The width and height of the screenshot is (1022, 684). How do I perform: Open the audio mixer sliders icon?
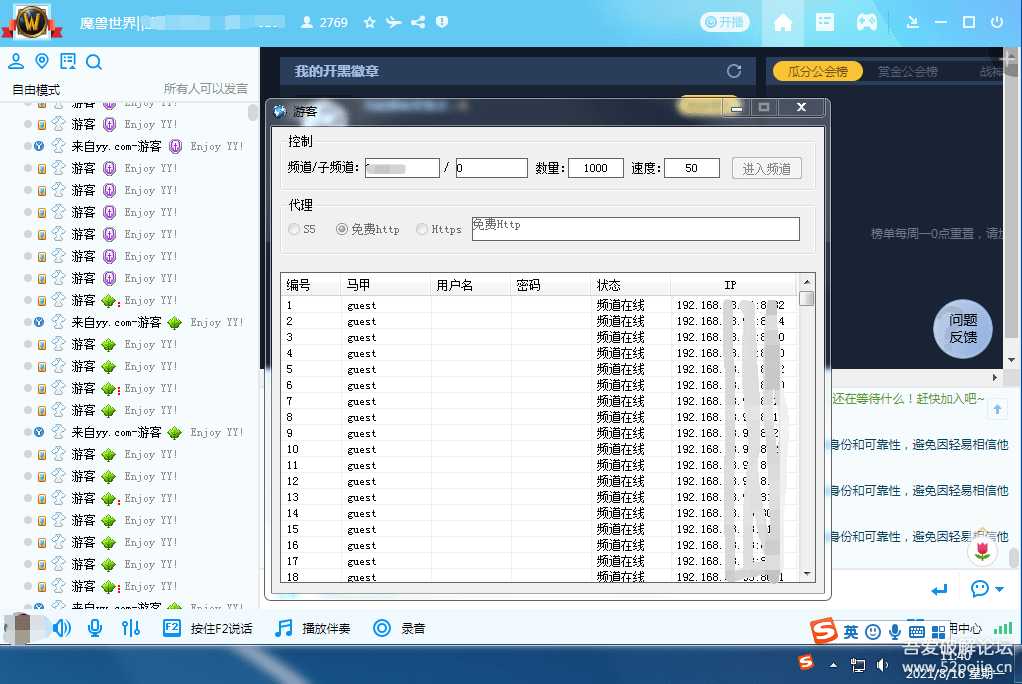click(133, 628)
